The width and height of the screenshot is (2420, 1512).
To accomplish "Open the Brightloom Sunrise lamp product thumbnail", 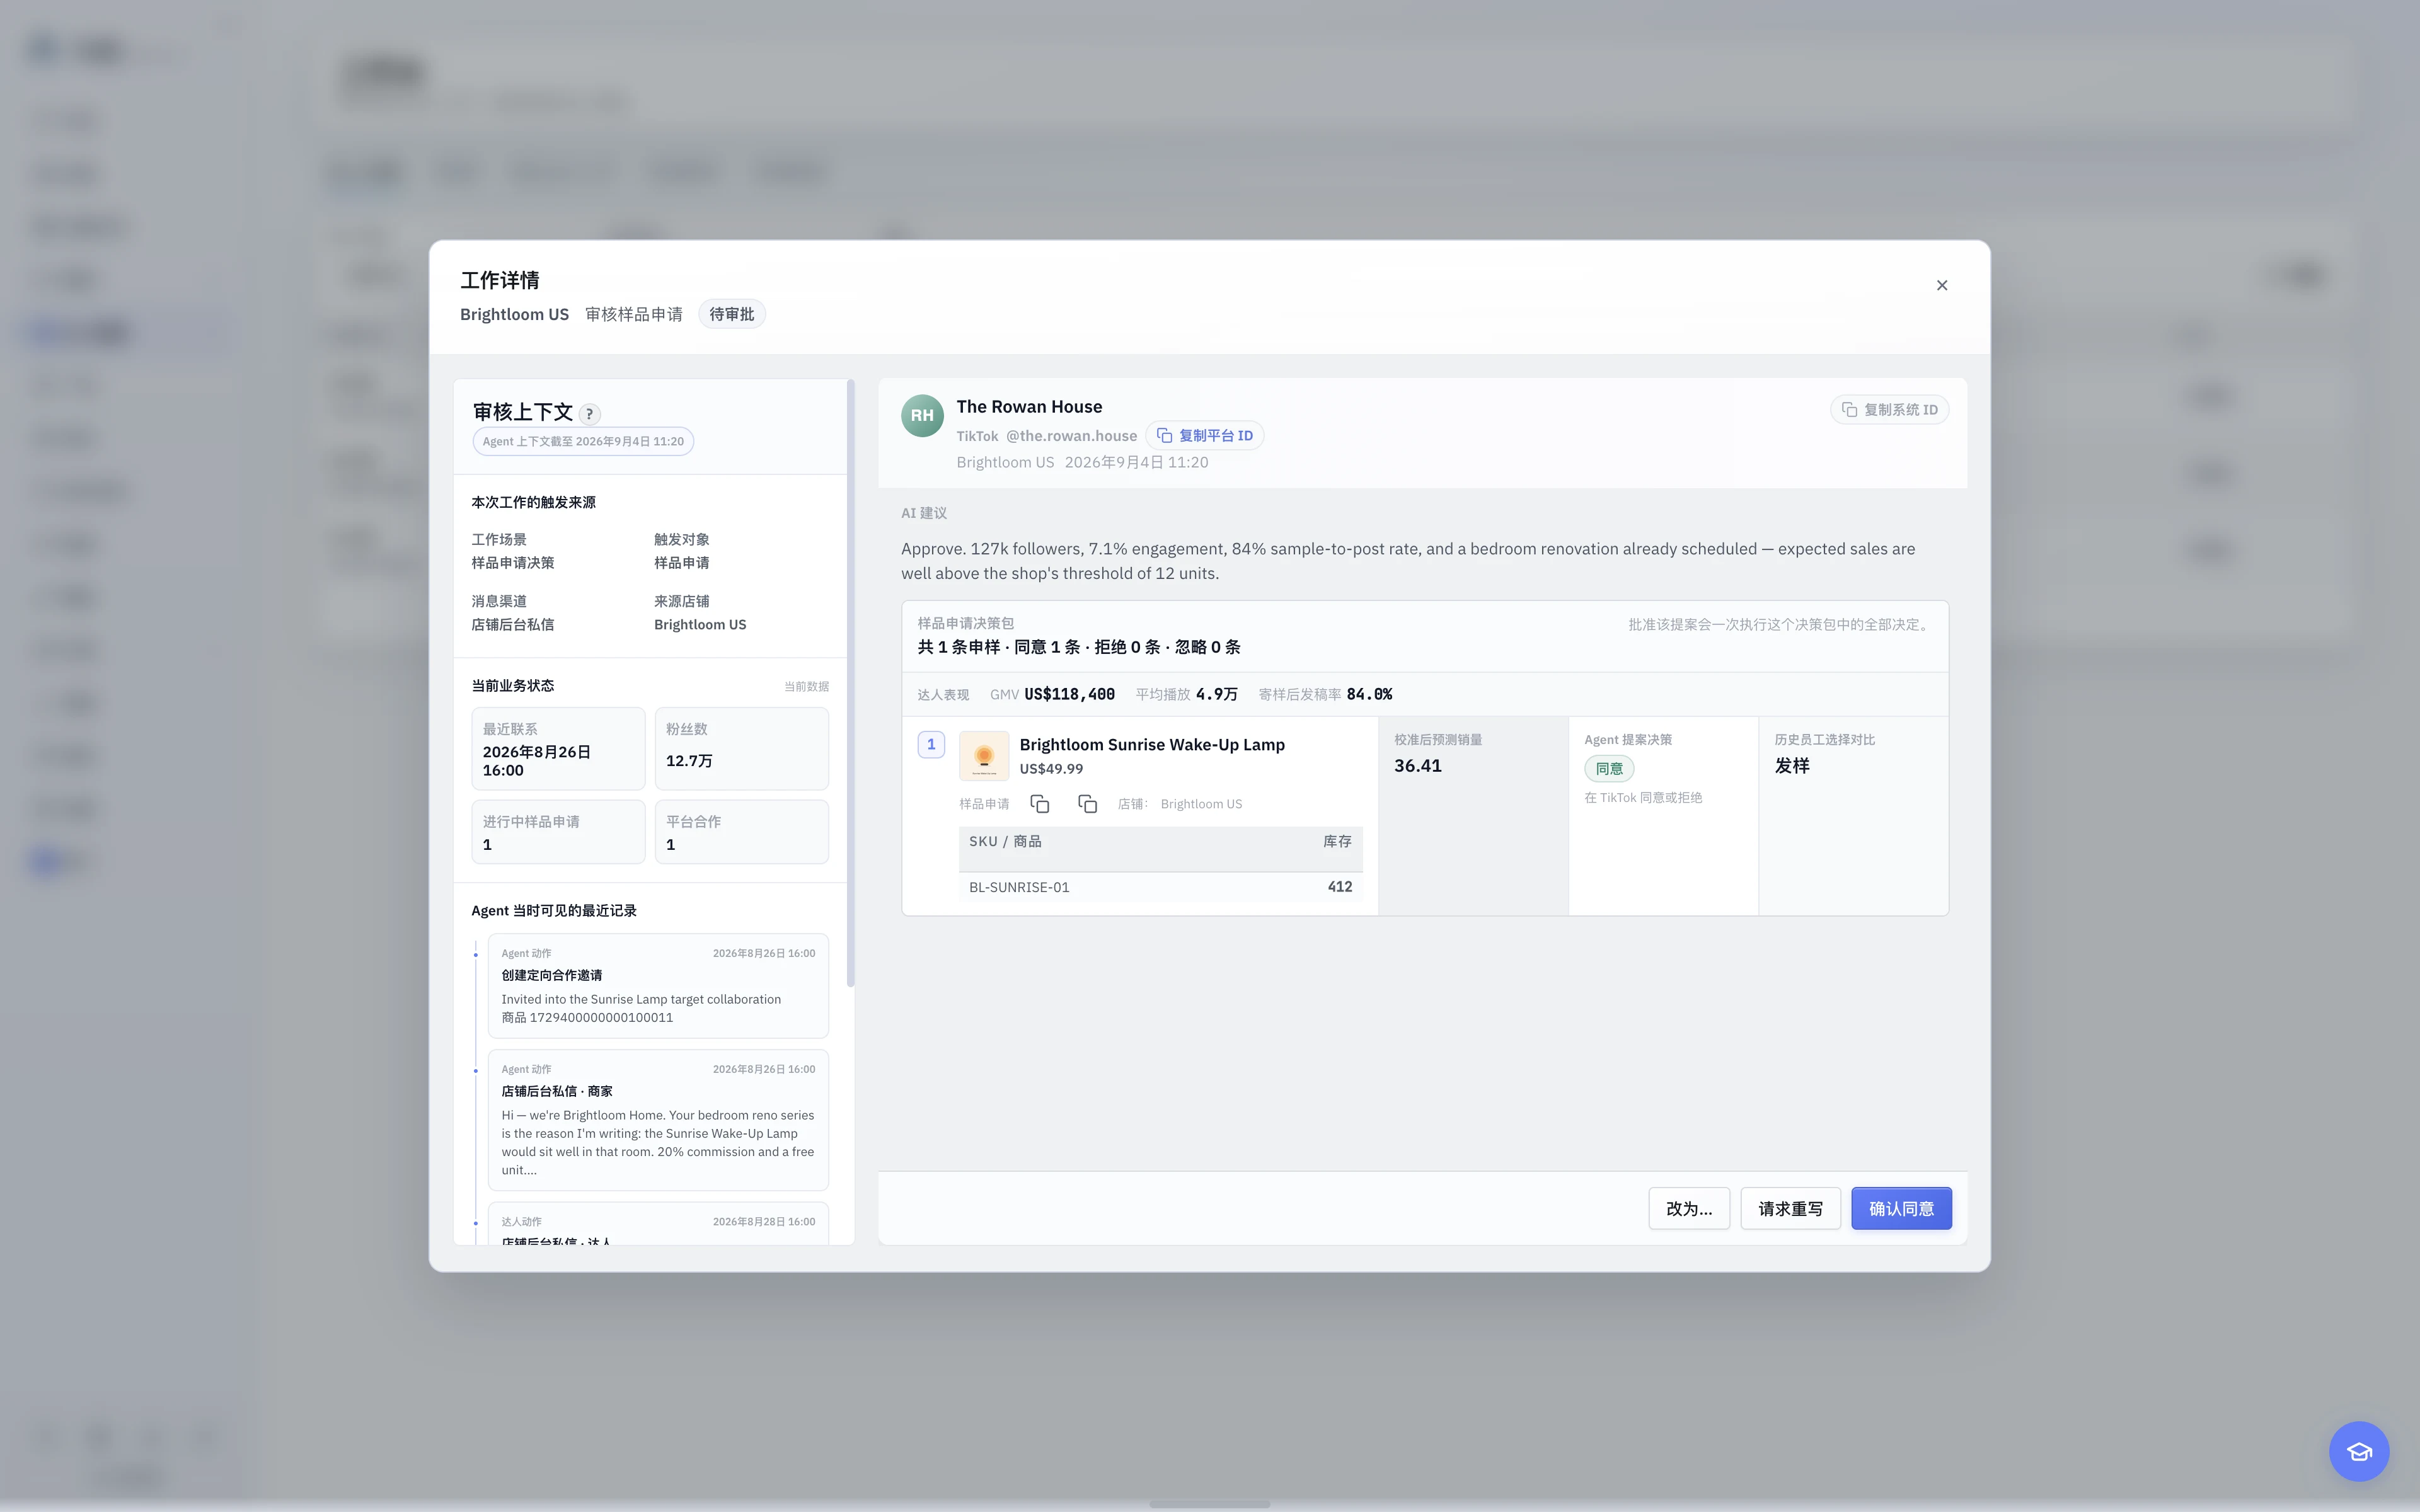I will [984, 756].
